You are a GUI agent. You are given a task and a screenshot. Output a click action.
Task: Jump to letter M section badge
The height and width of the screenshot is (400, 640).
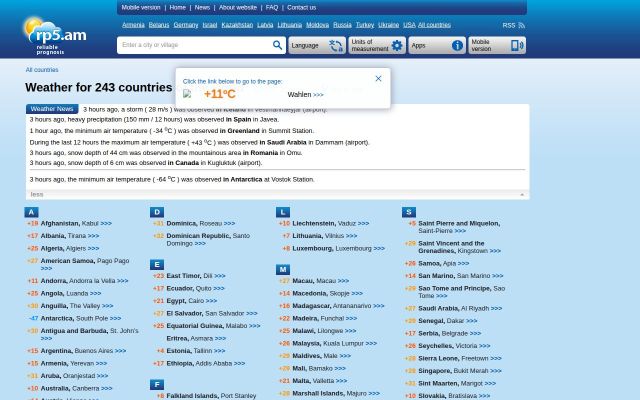coord(283,269)
